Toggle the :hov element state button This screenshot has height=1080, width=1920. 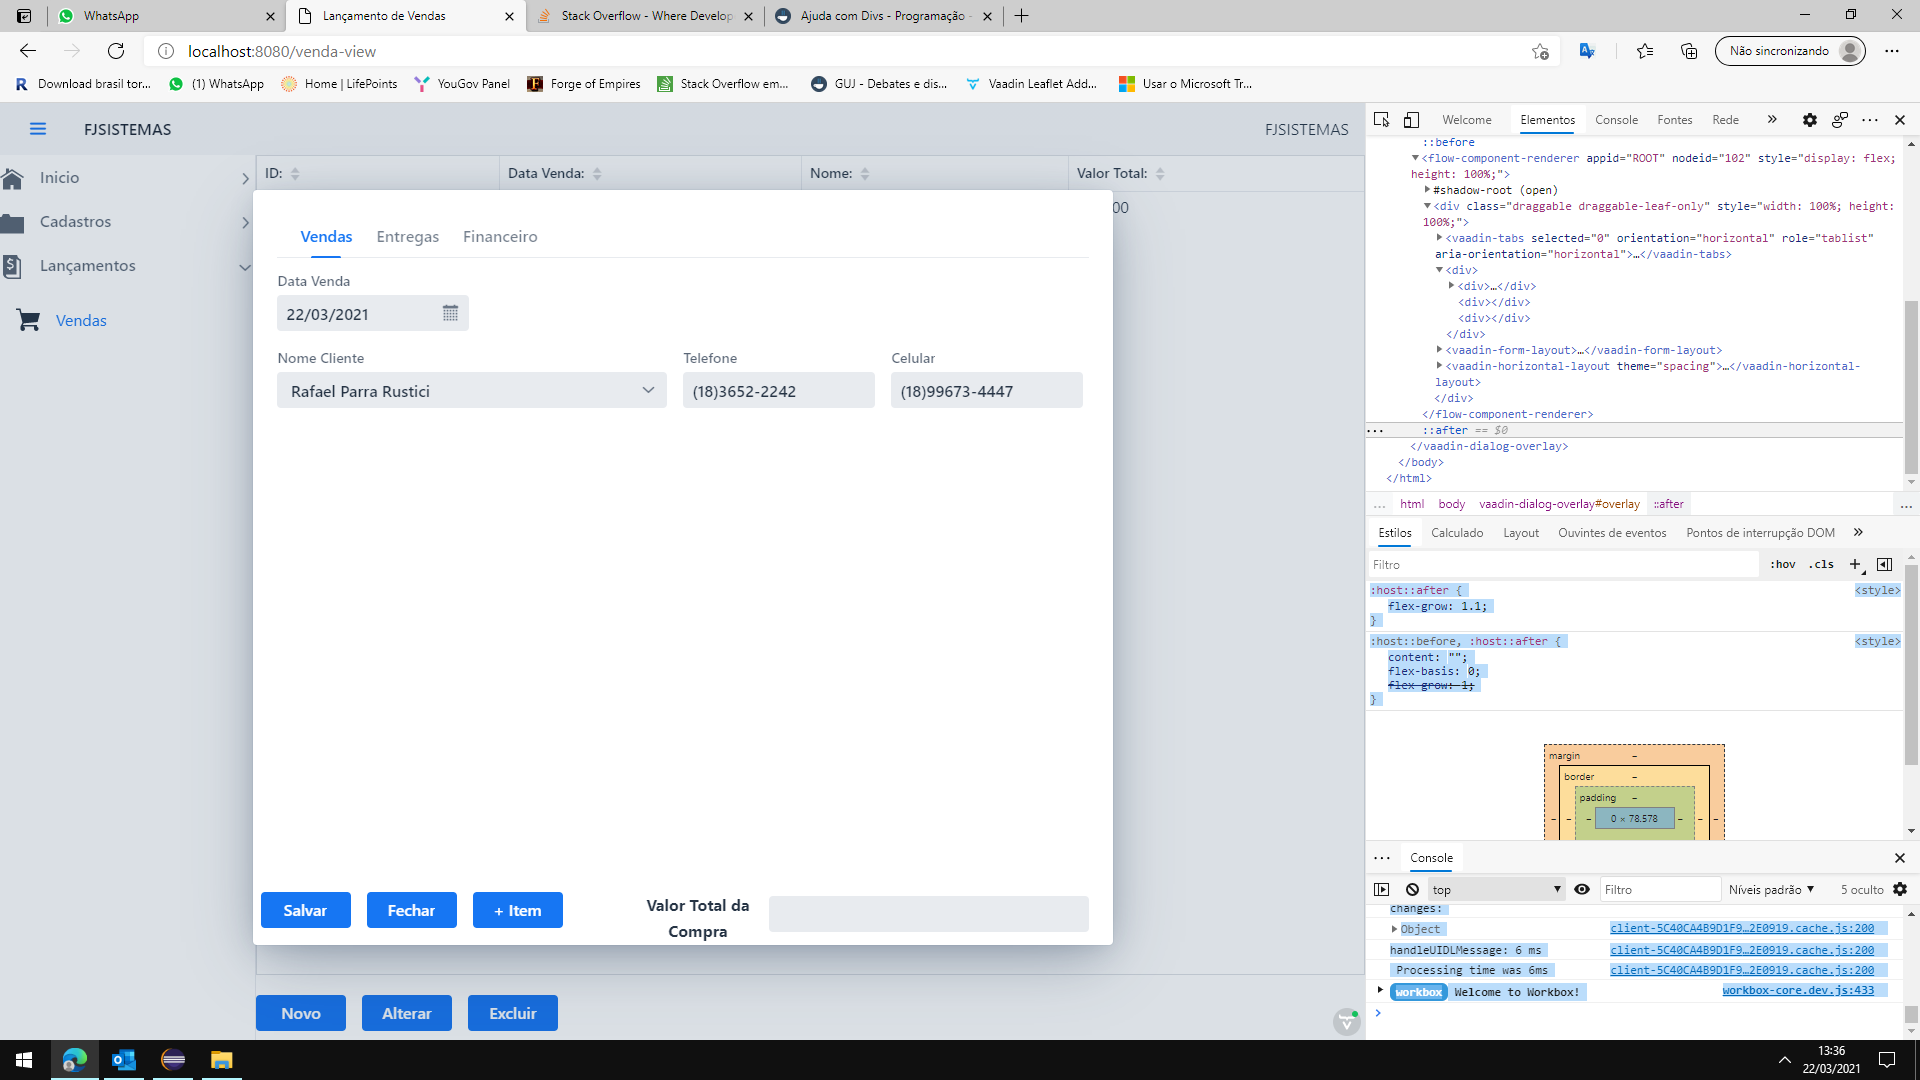(x=1782, y=564)
